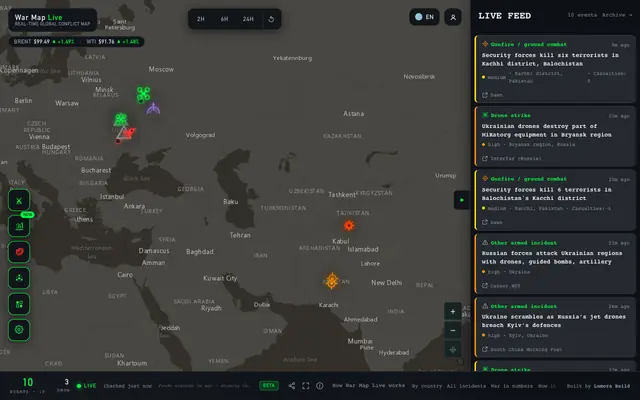Open the By country link
The height and width of the screenshot is (400, 640).
[x=427, y=386]
